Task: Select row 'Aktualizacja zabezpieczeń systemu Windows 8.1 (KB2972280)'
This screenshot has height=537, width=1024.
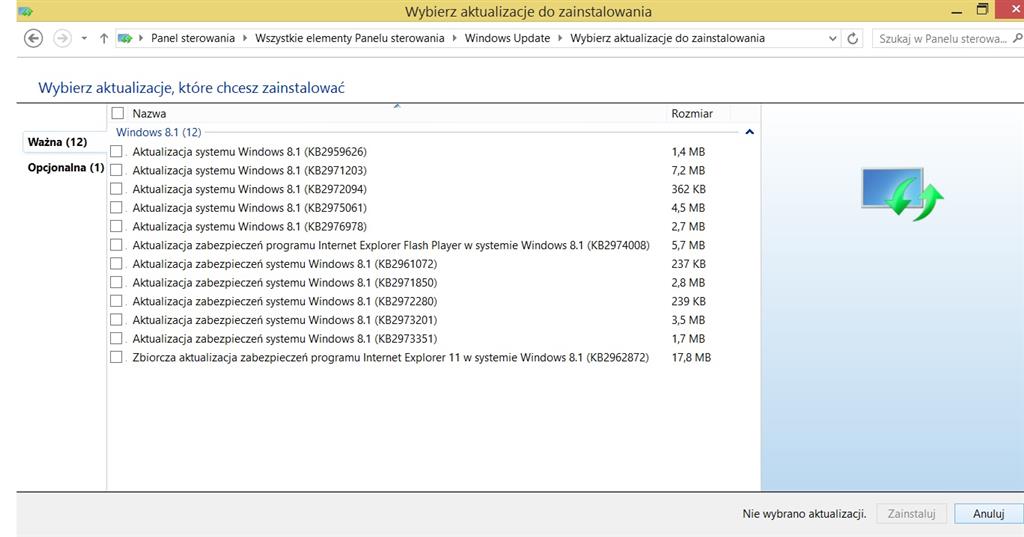Action: [x=285, y=302]
